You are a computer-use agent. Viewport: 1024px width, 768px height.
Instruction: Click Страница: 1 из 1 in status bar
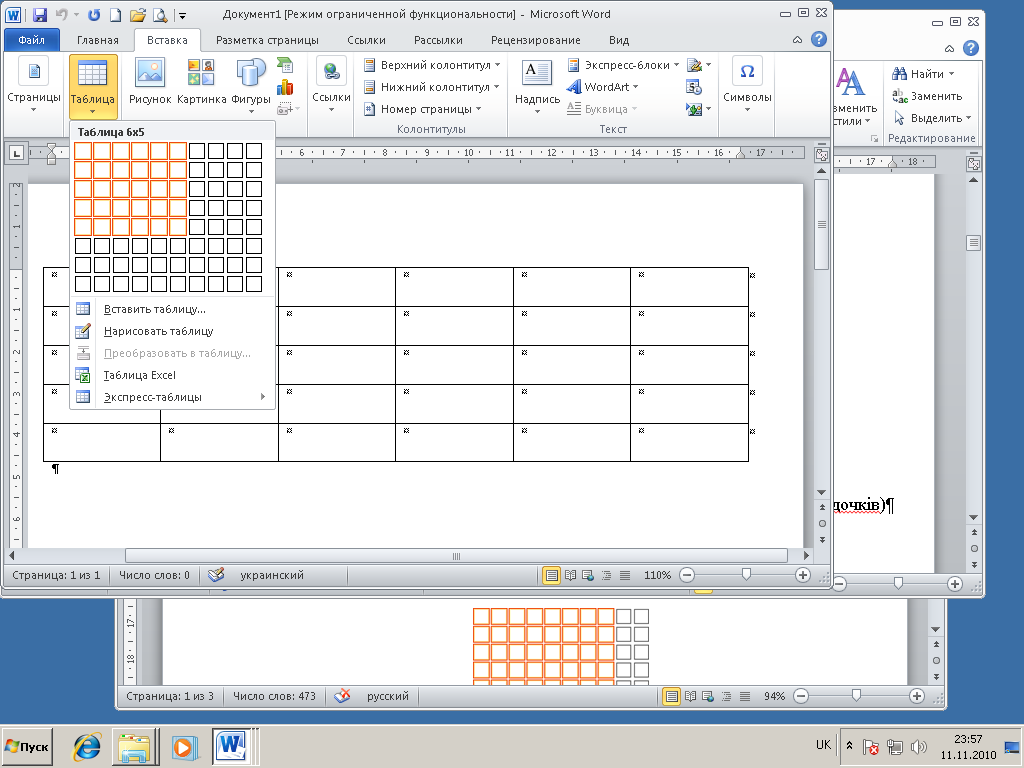(x=56, y=575)
